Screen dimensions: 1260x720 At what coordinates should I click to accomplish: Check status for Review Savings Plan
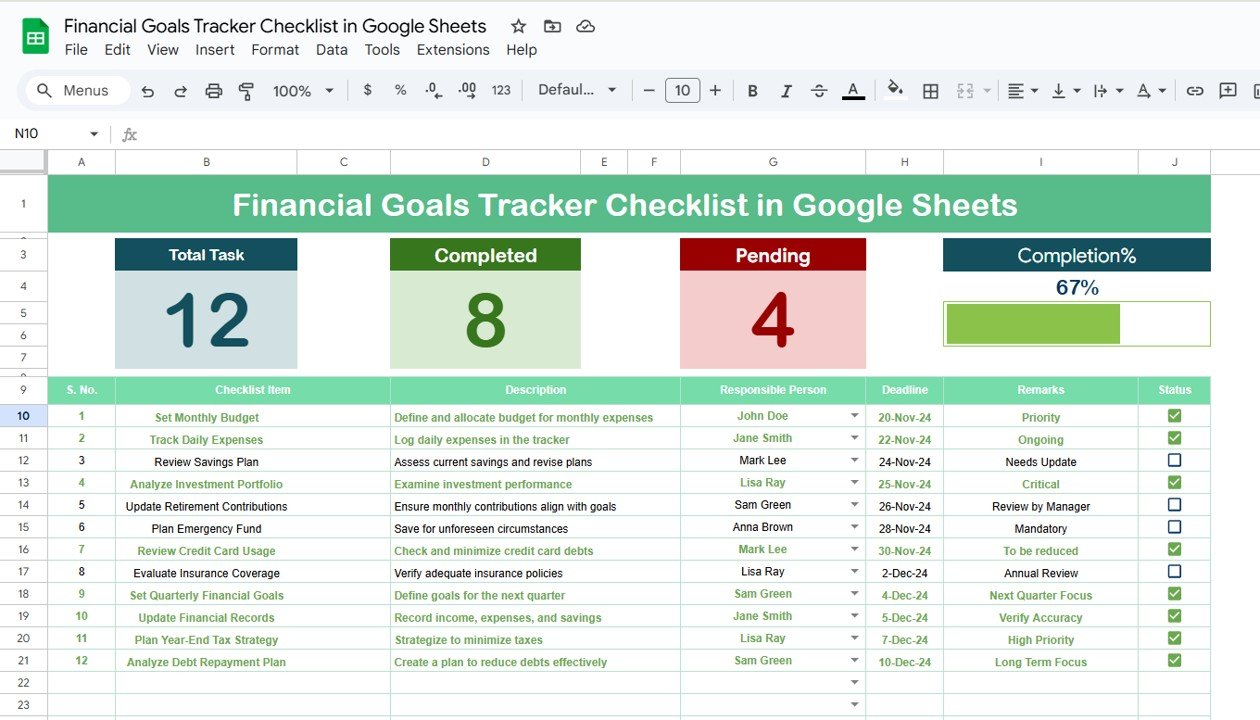point(1174,460)
